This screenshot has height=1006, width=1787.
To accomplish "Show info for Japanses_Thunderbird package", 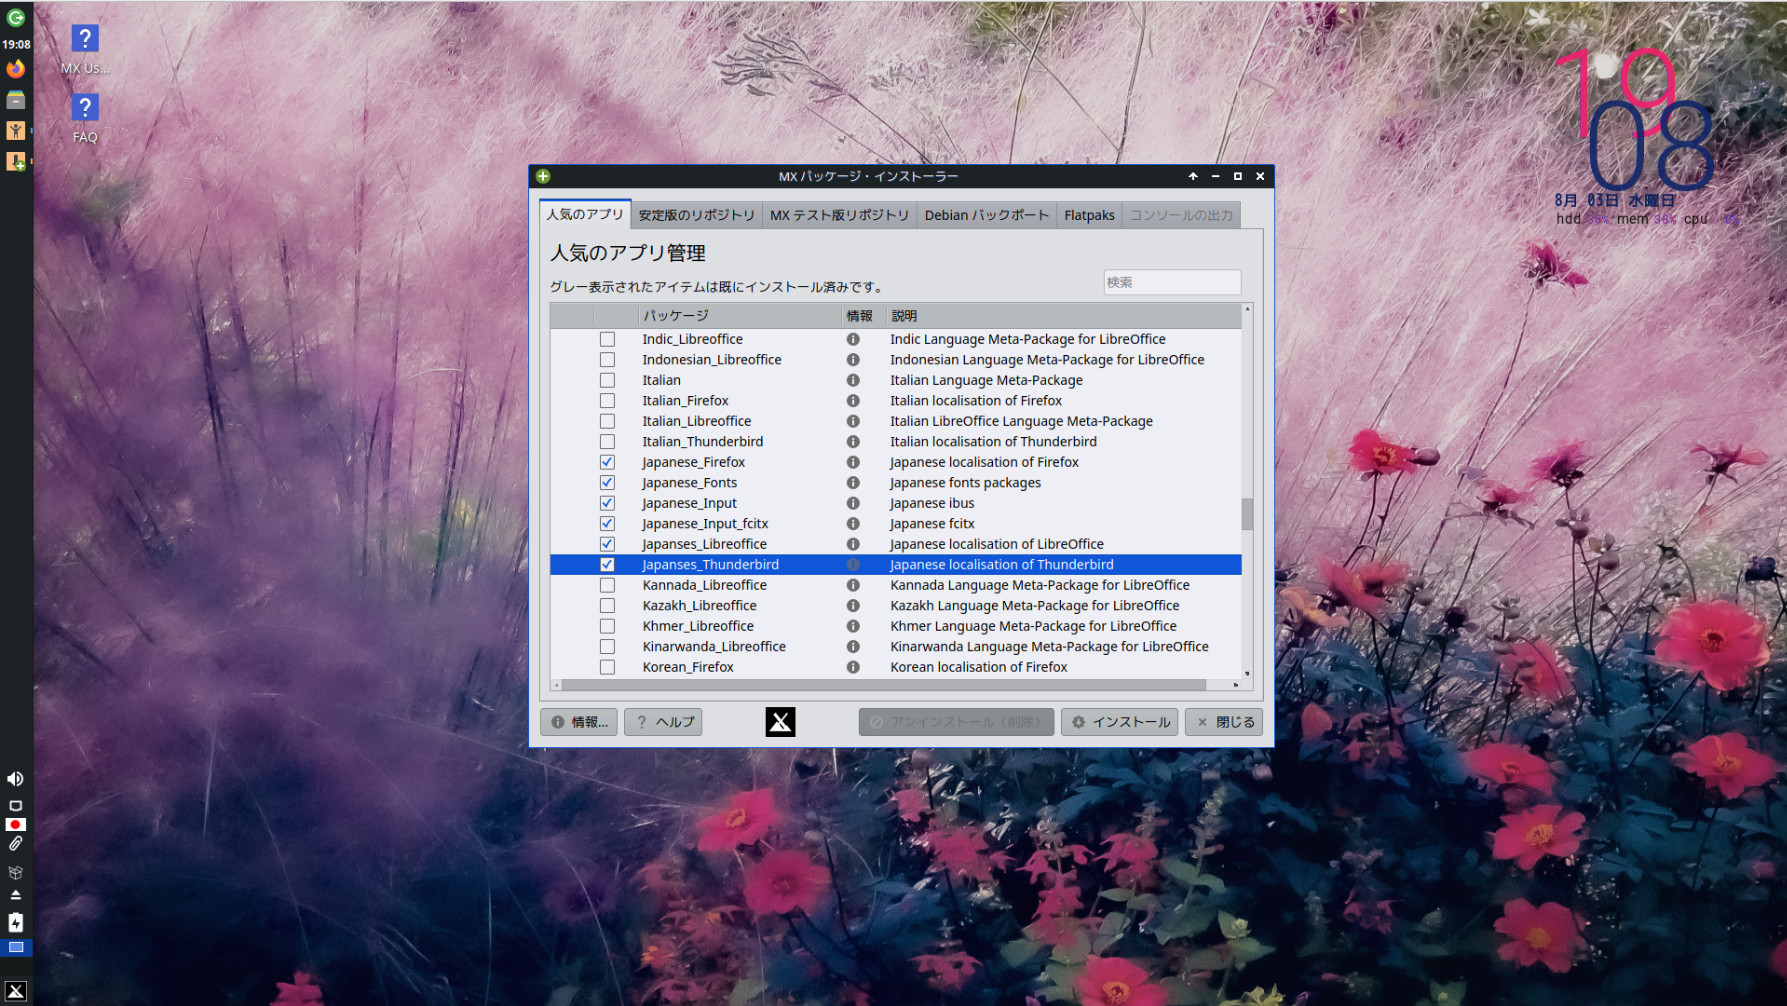I will (x=853, y=565).
